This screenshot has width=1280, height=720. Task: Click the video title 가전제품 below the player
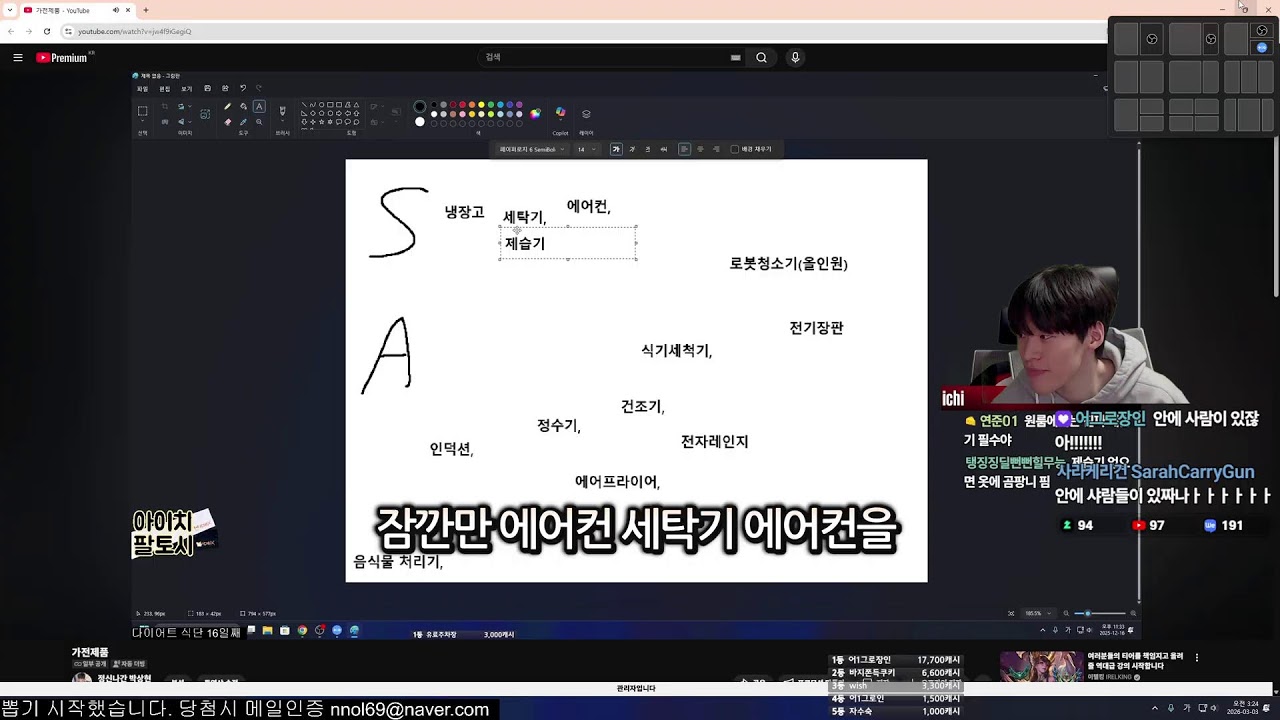(x=90, y=652)
